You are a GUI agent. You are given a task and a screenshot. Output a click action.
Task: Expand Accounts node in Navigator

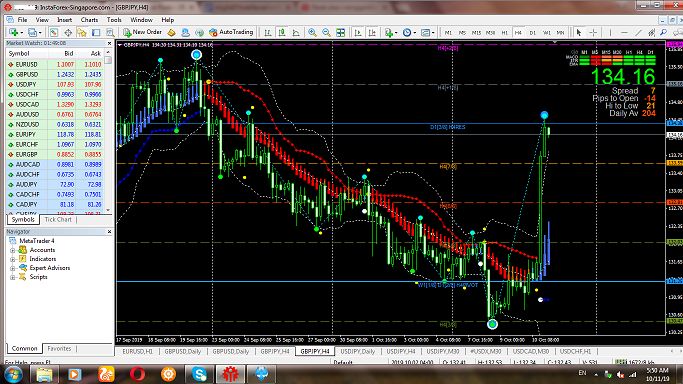pyautogui.click(x=13, y=250)
